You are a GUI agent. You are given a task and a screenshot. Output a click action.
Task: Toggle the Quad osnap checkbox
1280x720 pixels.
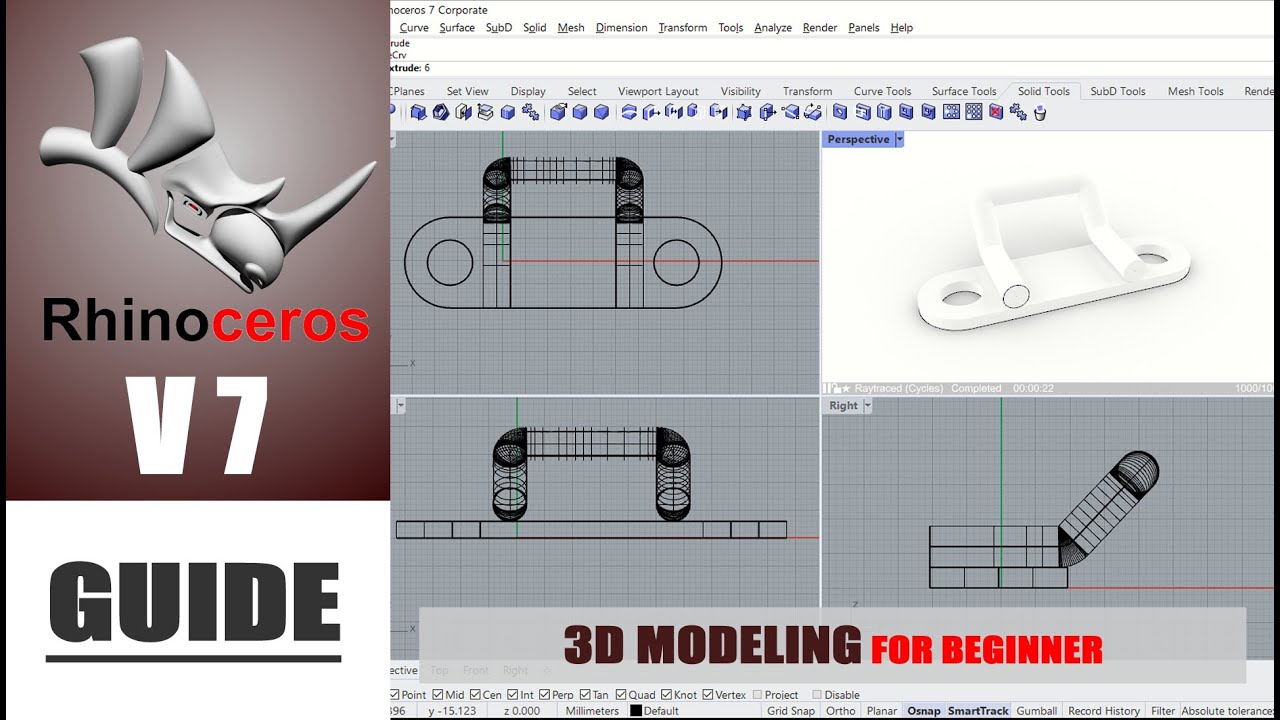click(621, 695)
